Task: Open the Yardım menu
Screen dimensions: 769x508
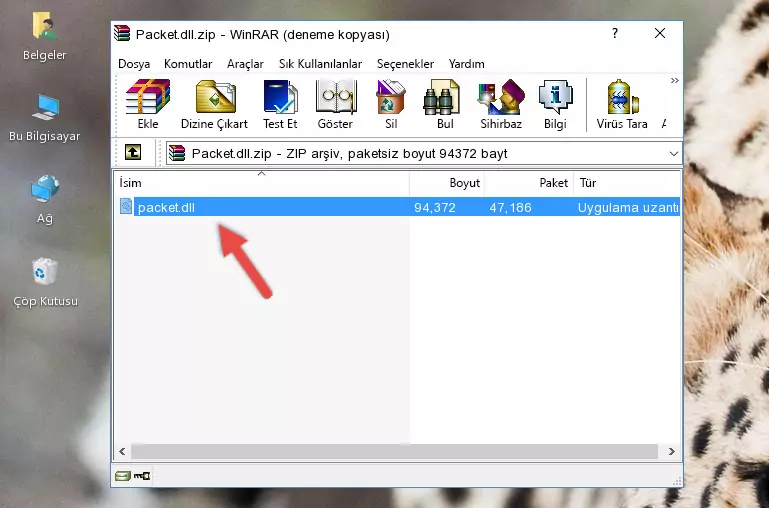Action: tap(466, 64)
